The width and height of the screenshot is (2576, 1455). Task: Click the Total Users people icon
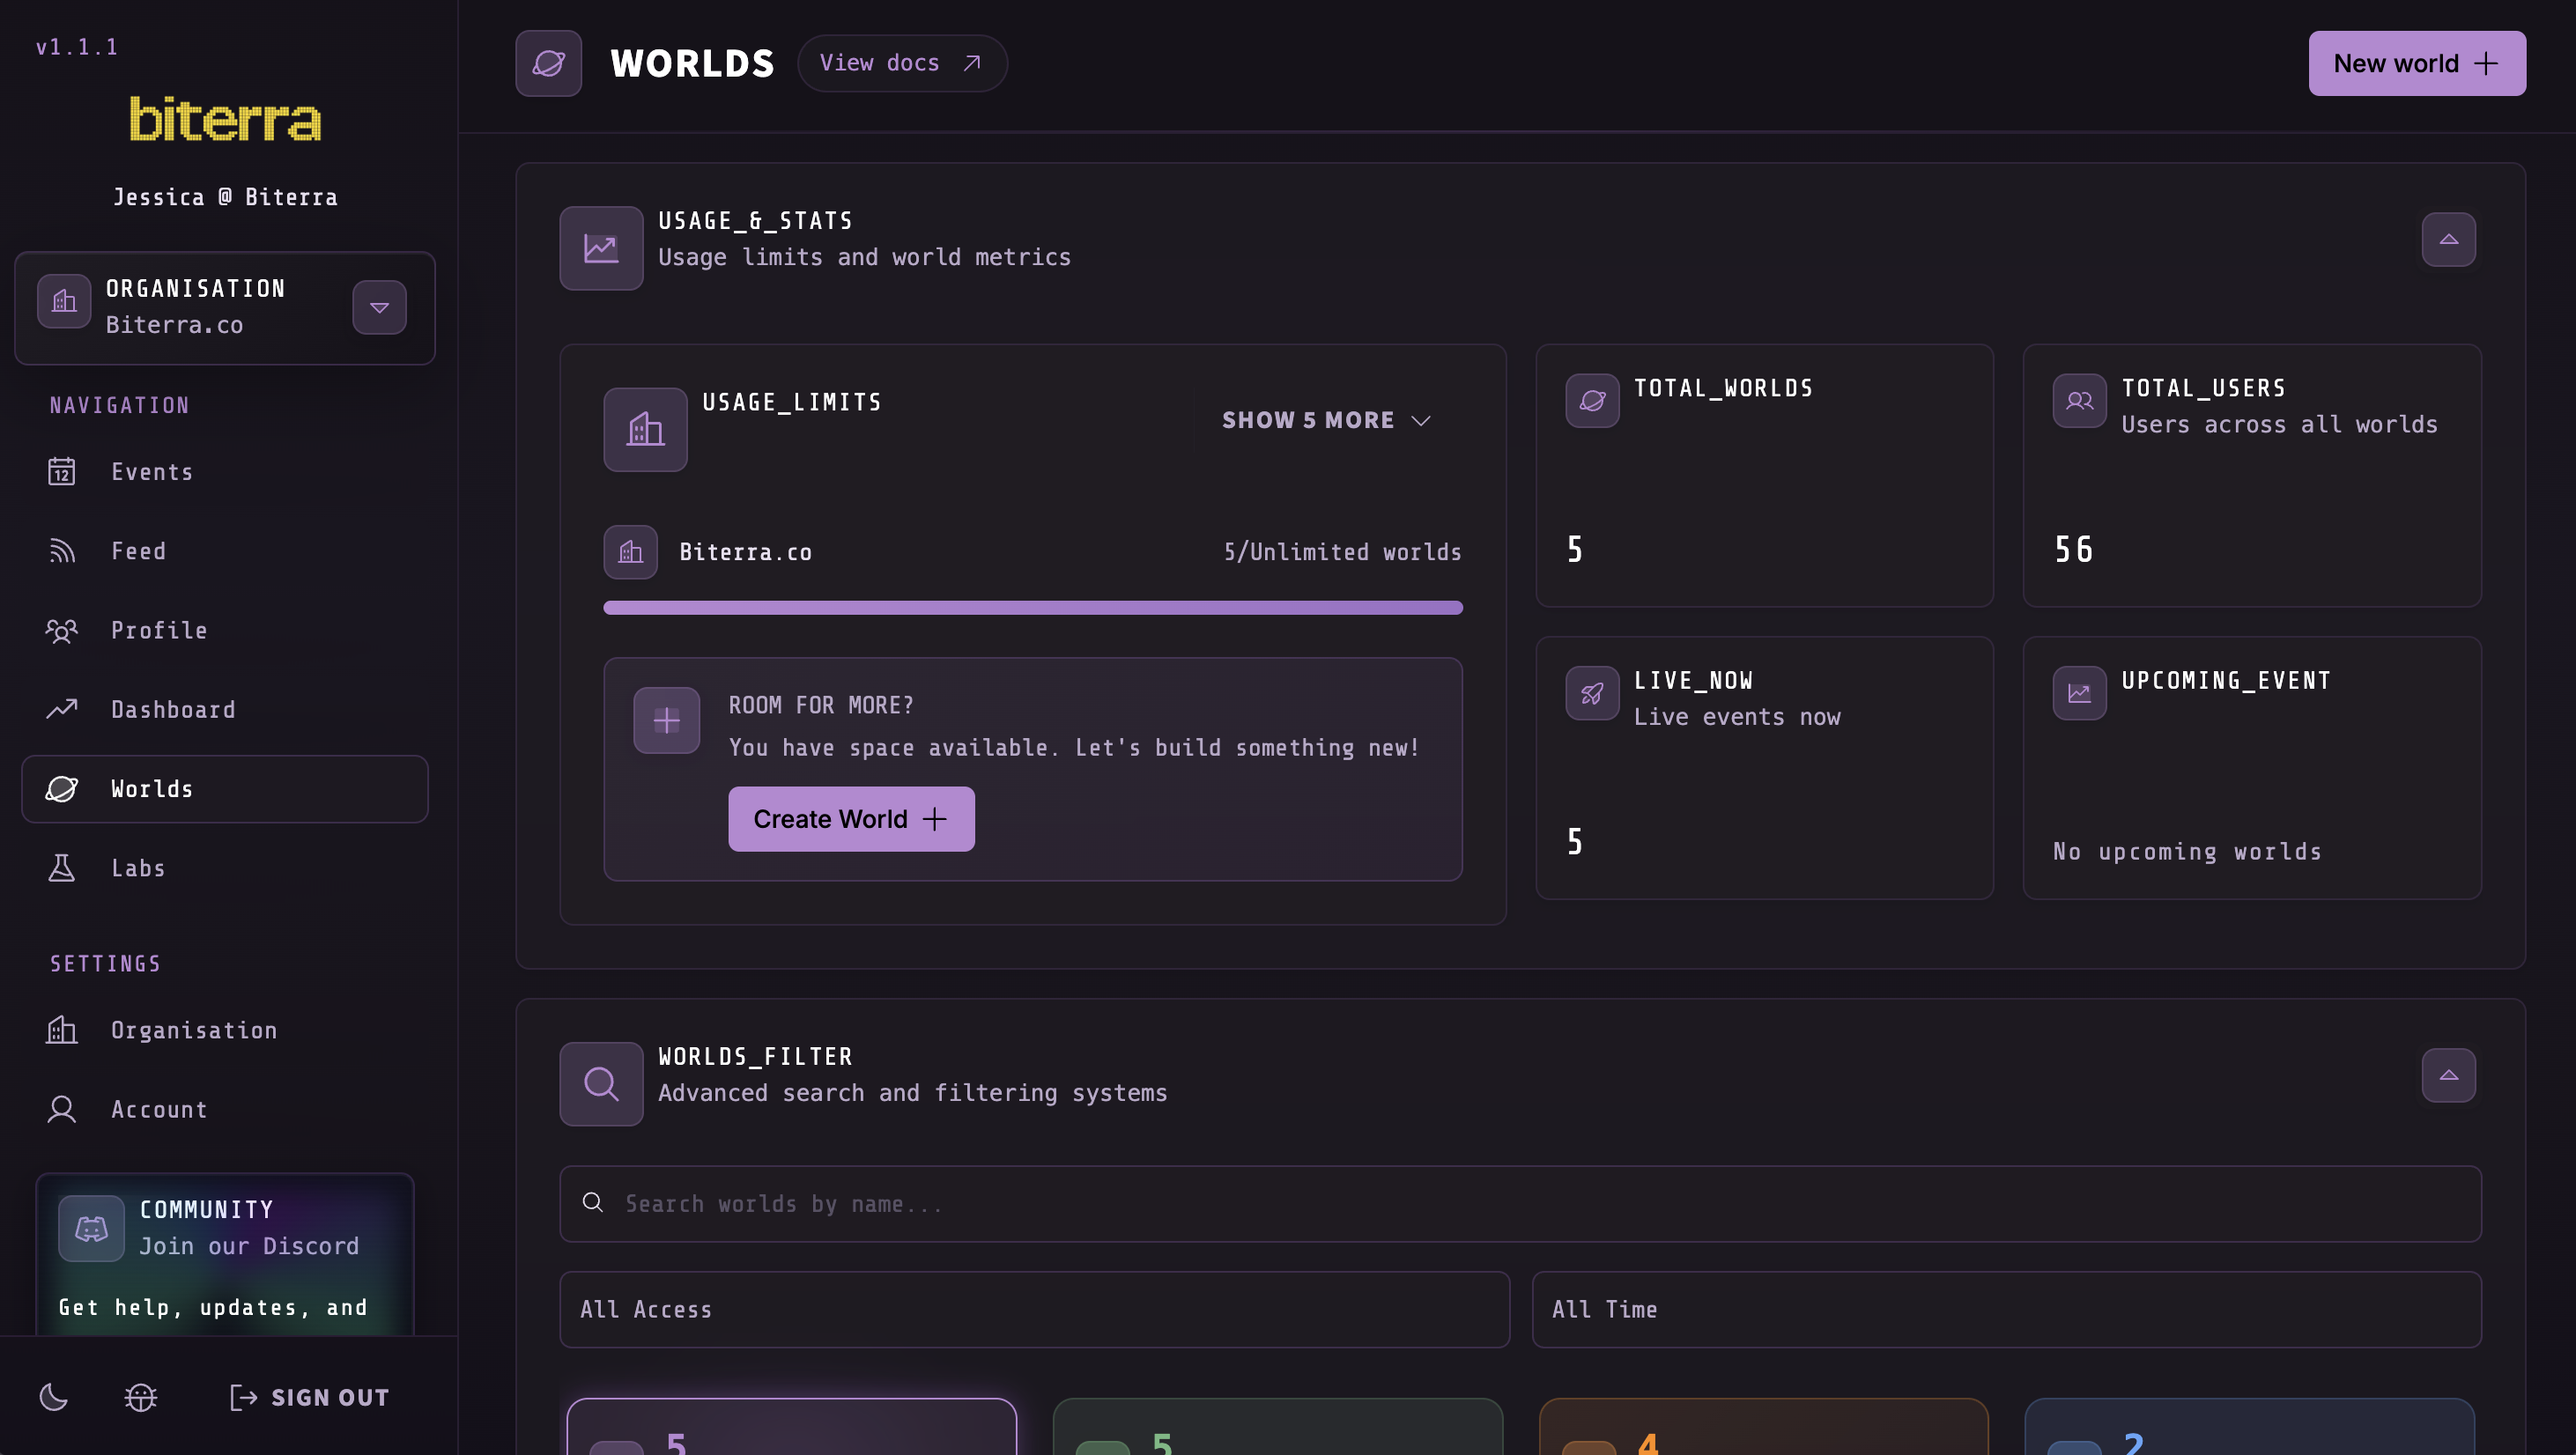2079,401
